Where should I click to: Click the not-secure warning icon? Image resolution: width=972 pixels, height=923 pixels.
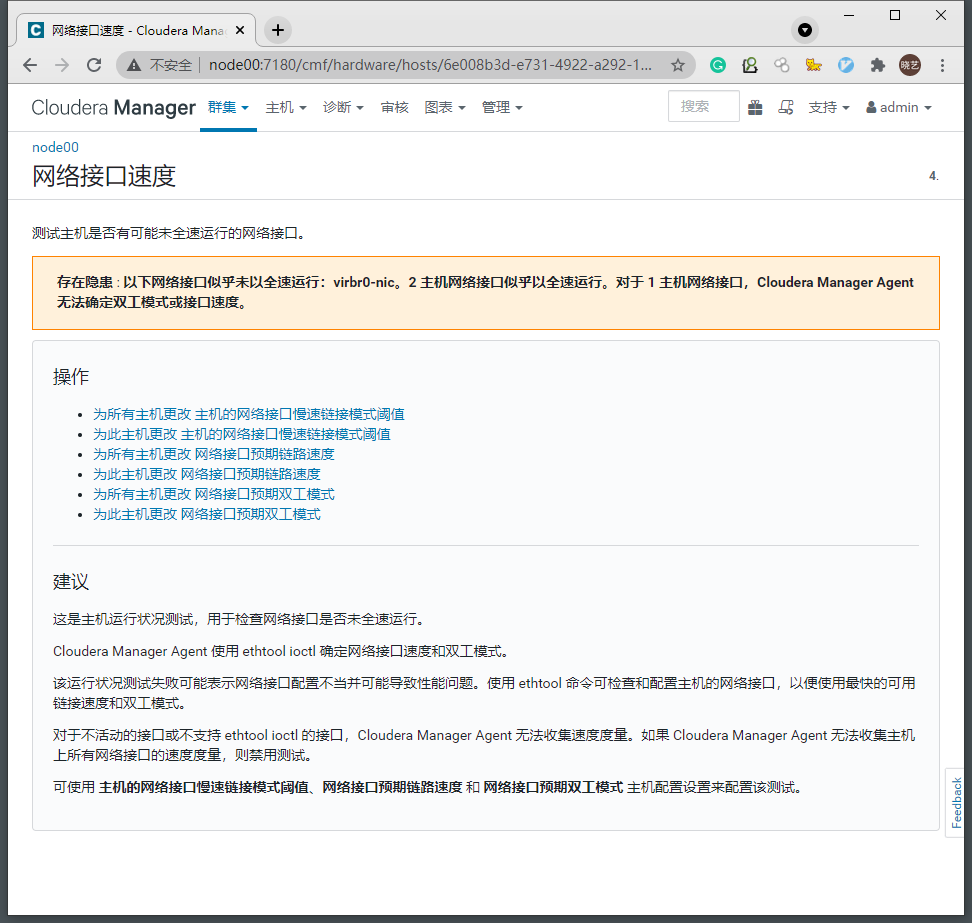[x=134, y=65]
